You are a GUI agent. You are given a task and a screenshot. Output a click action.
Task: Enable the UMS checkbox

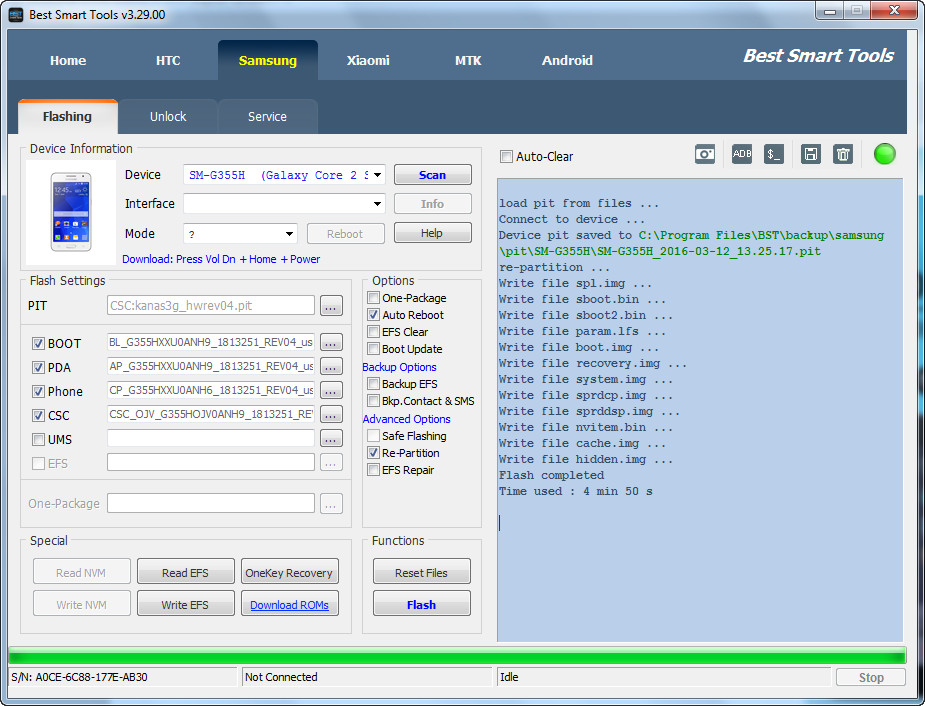38,439
